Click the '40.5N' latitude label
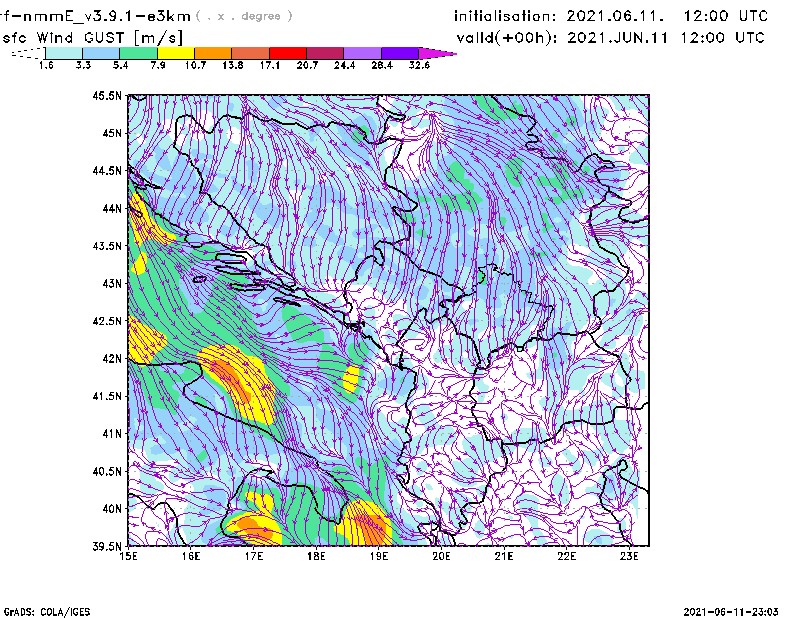The width and height of the screenshot is (800, 618). (x=107, y=472)
